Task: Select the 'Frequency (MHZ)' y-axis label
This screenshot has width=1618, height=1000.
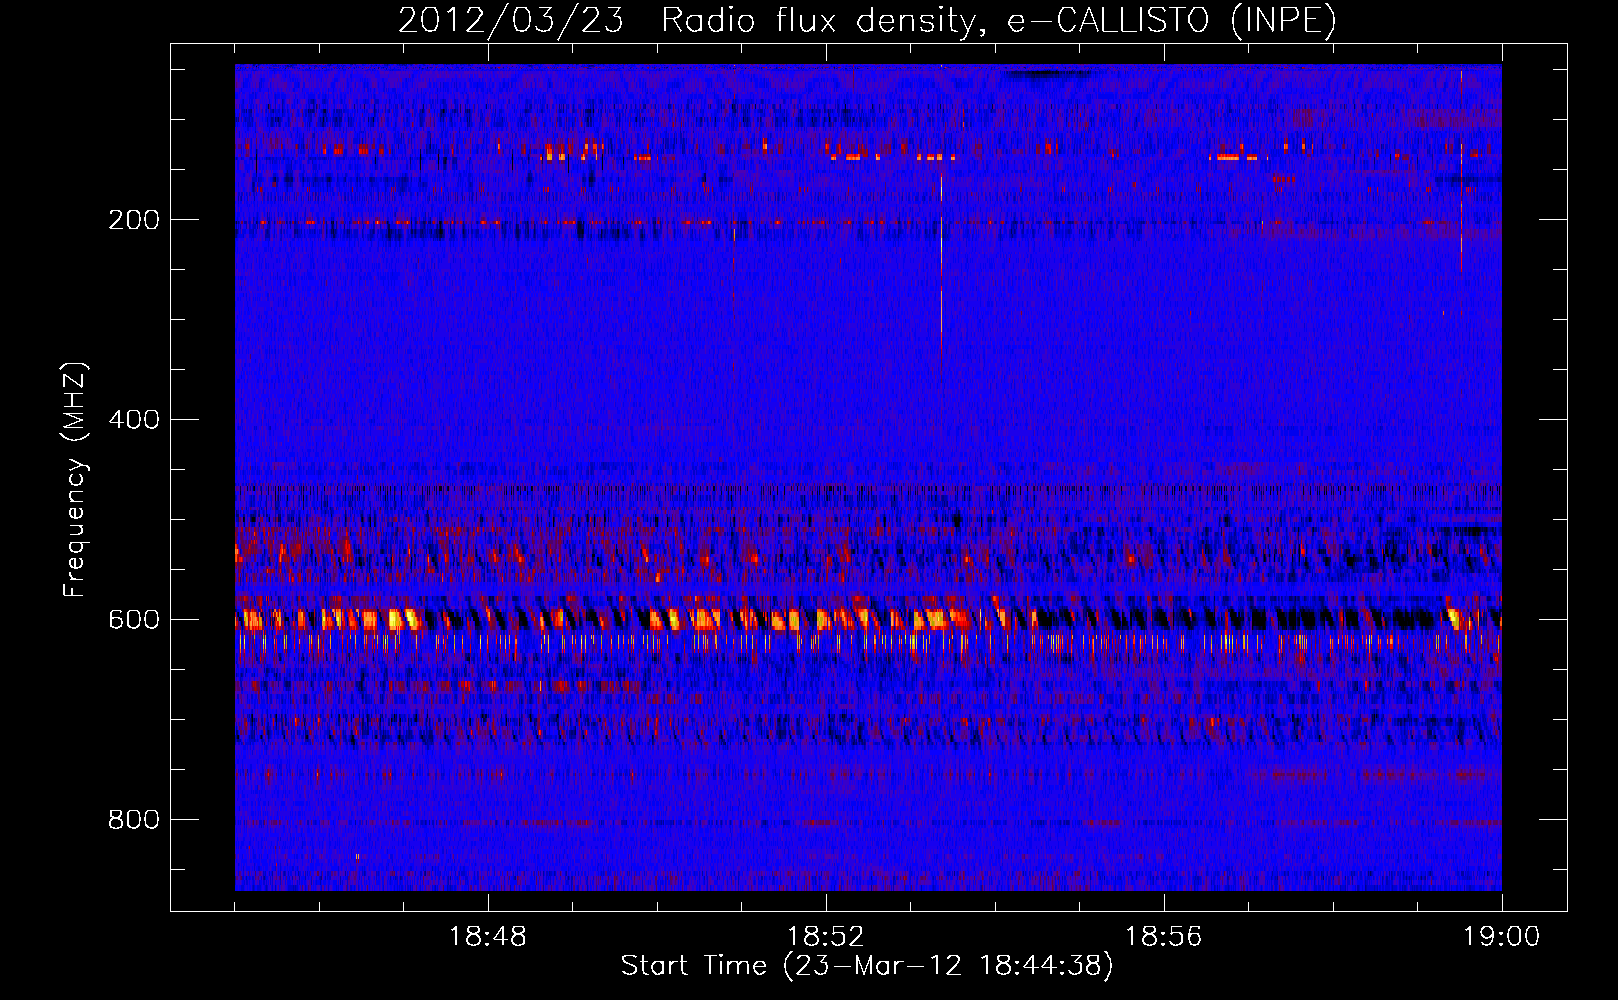Action: 75,479
